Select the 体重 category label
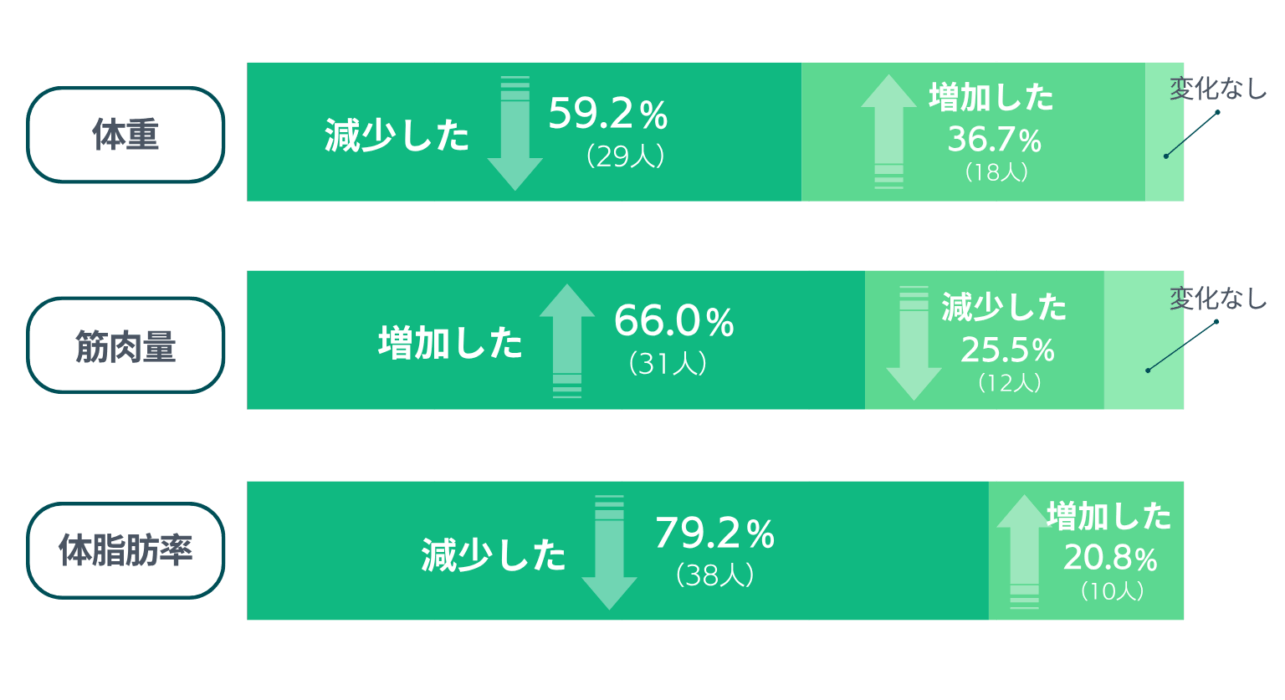The height and width of the screenshot is (700, 1285). coord(125,135)
